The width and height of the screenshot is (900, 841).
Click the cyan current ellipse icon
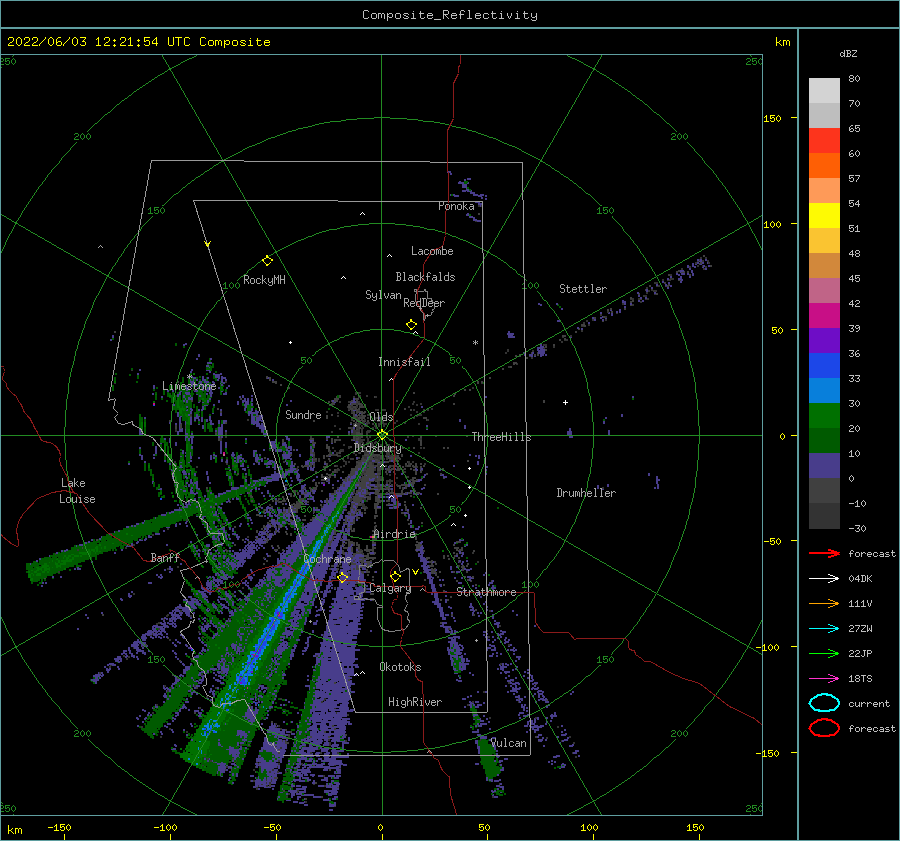[x=824, y=703]
